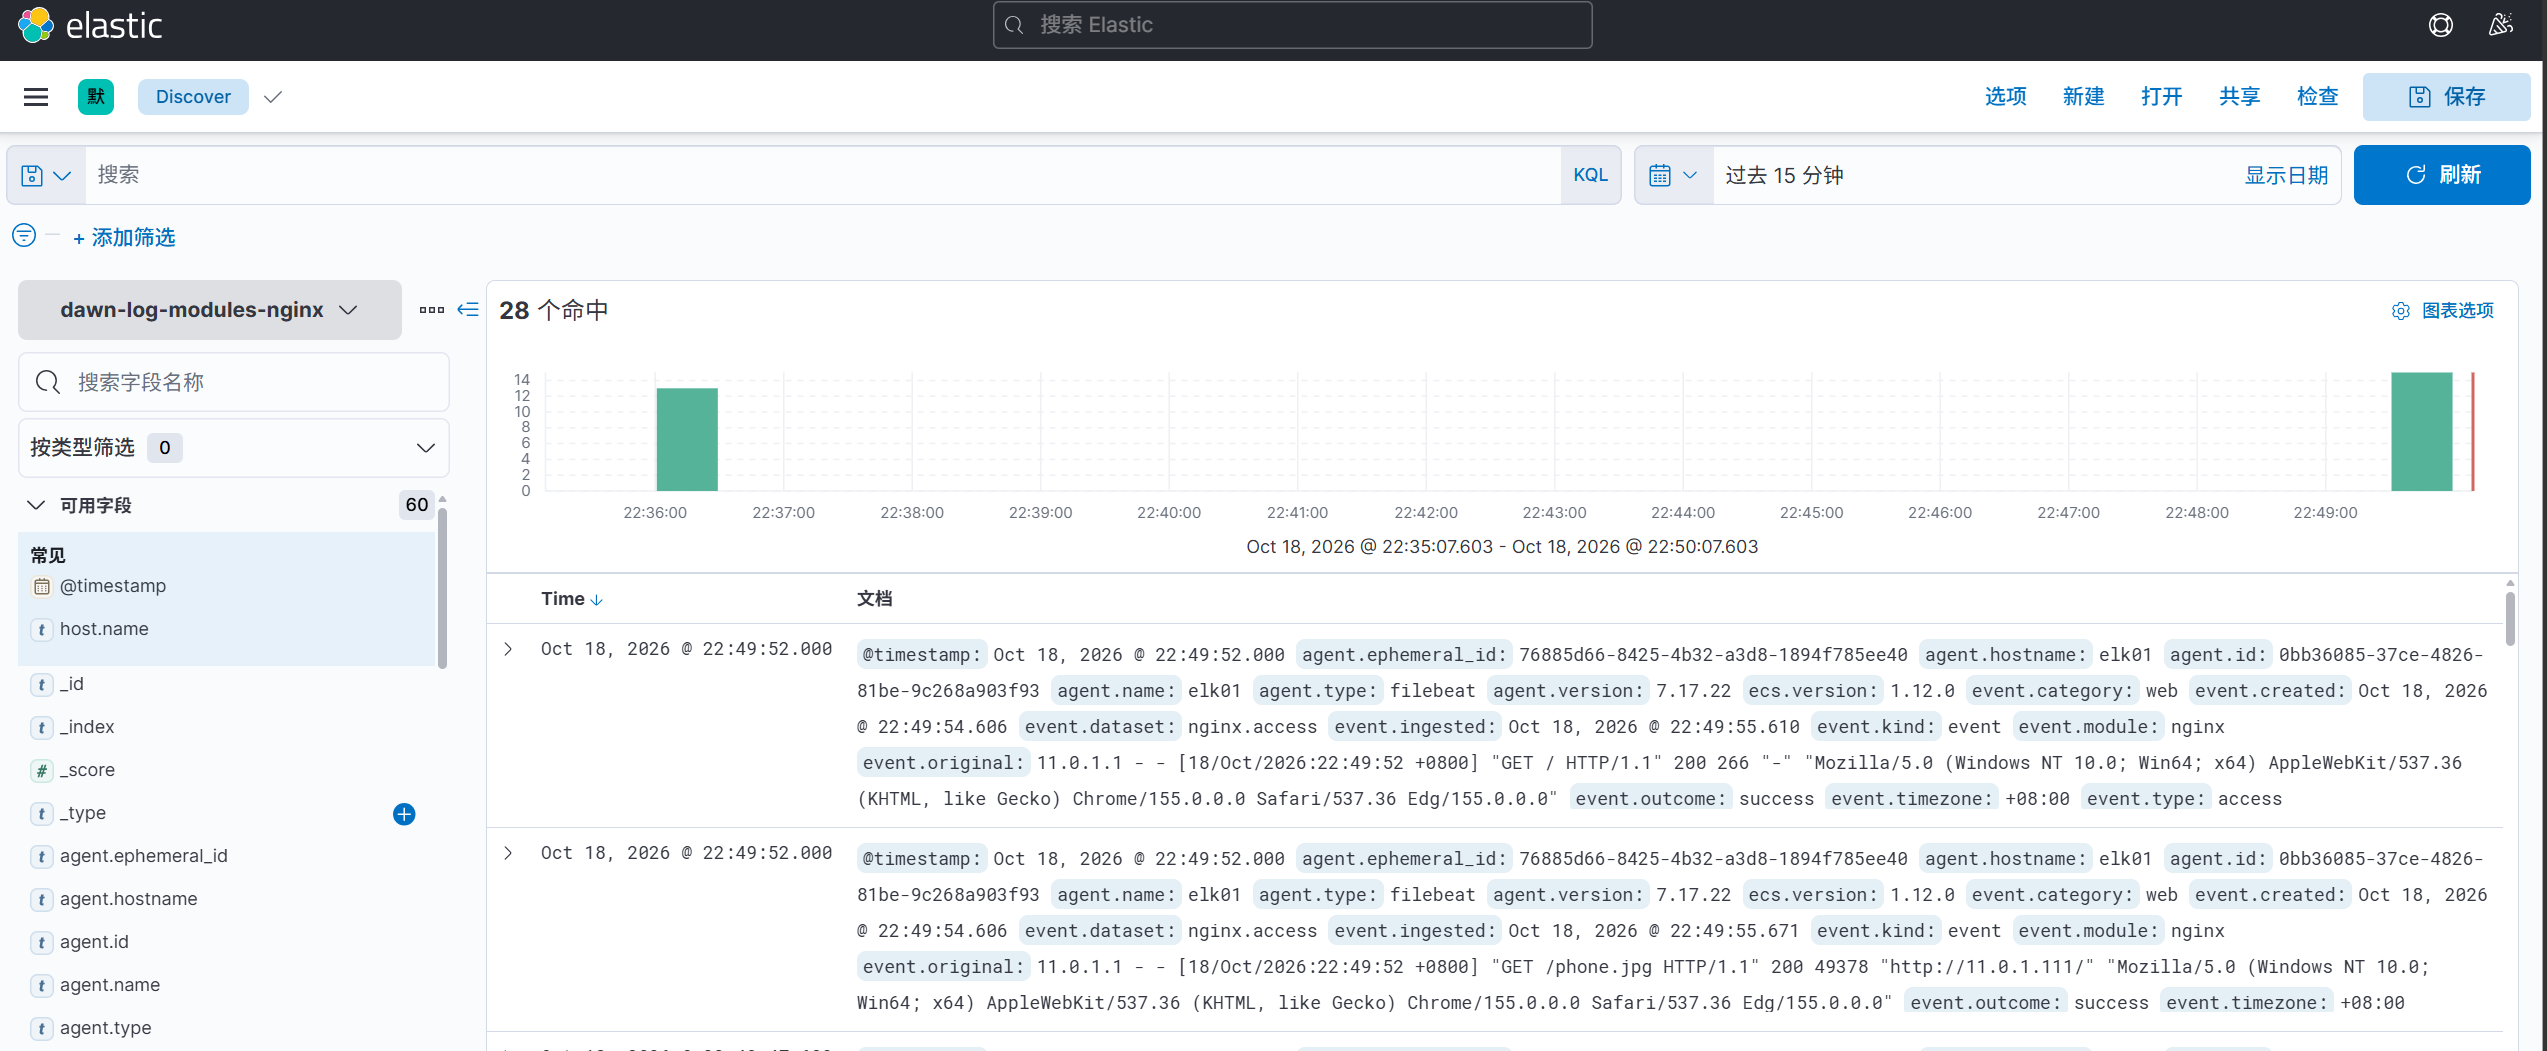Open the 检查 menu item
The height and width of the screenshot is (1051, 2547).
click(2317, 97)
